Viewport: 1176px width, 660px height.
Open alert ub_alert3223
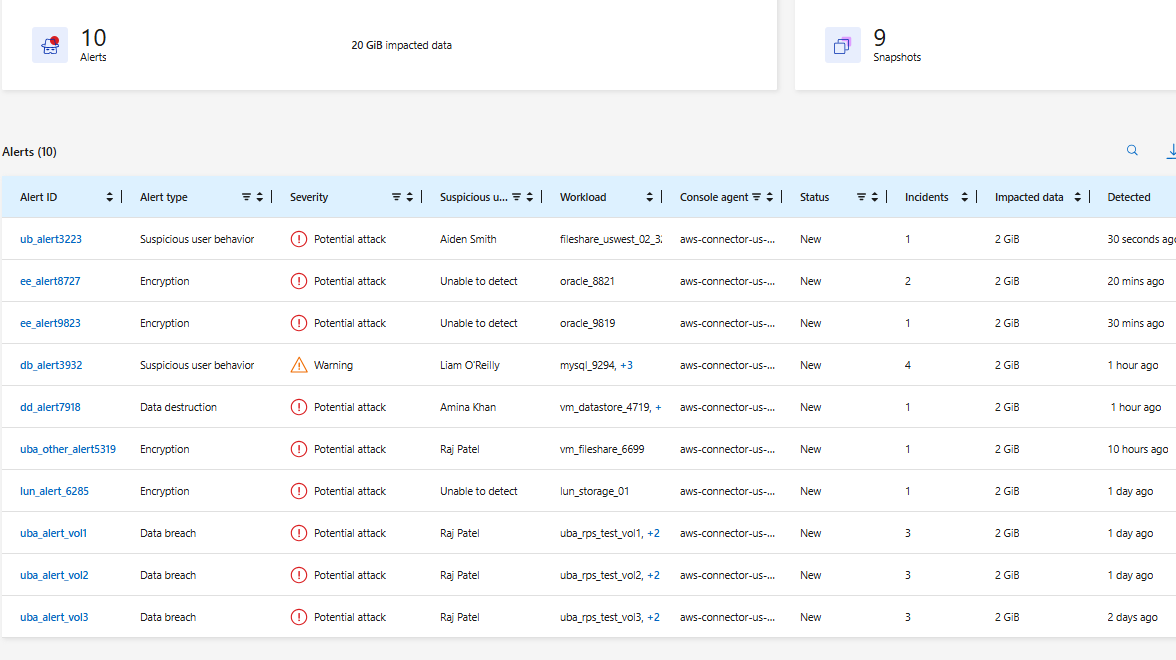[50, 239]
